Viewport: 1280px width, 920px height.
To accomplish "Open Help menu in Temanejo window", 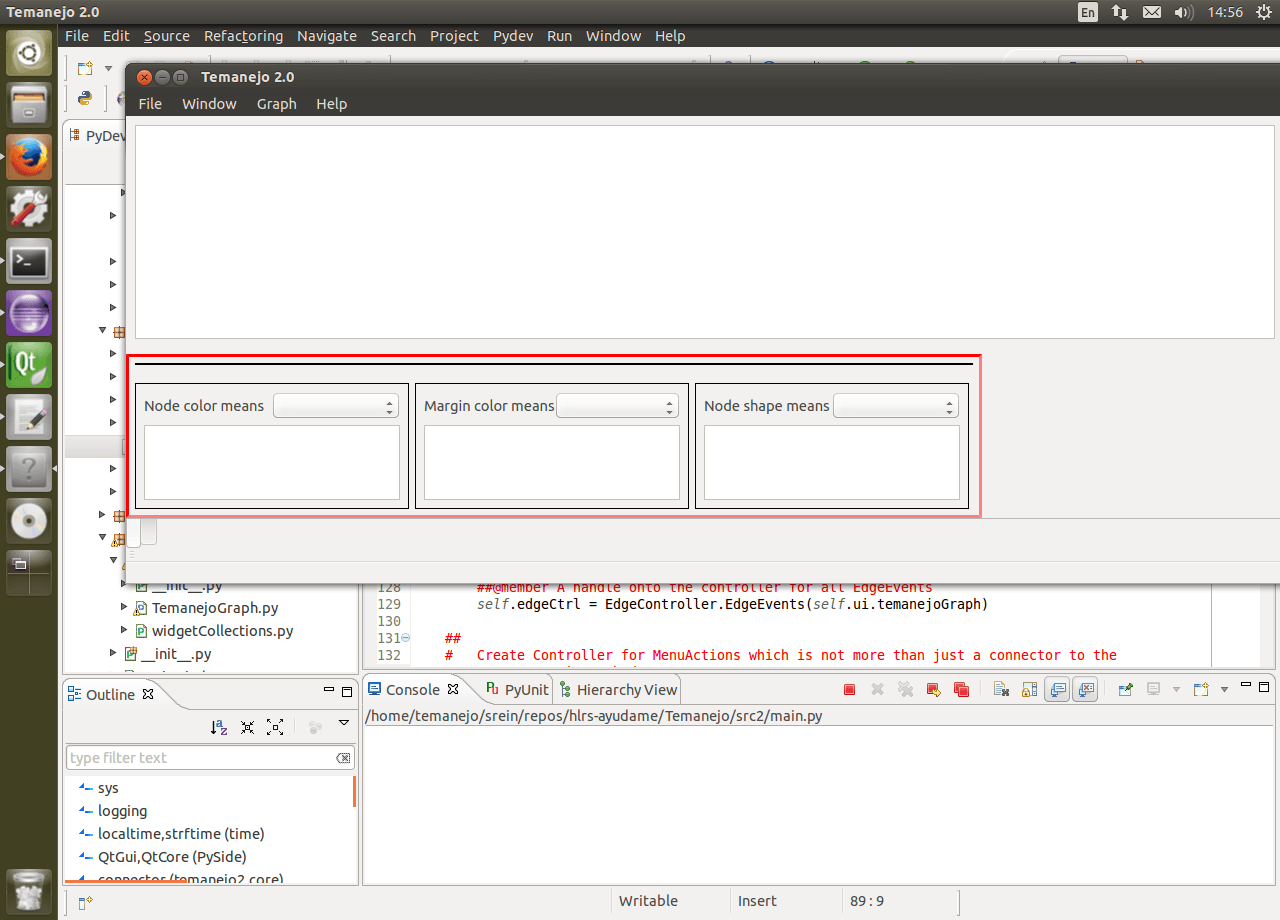I will pos(331,104).
